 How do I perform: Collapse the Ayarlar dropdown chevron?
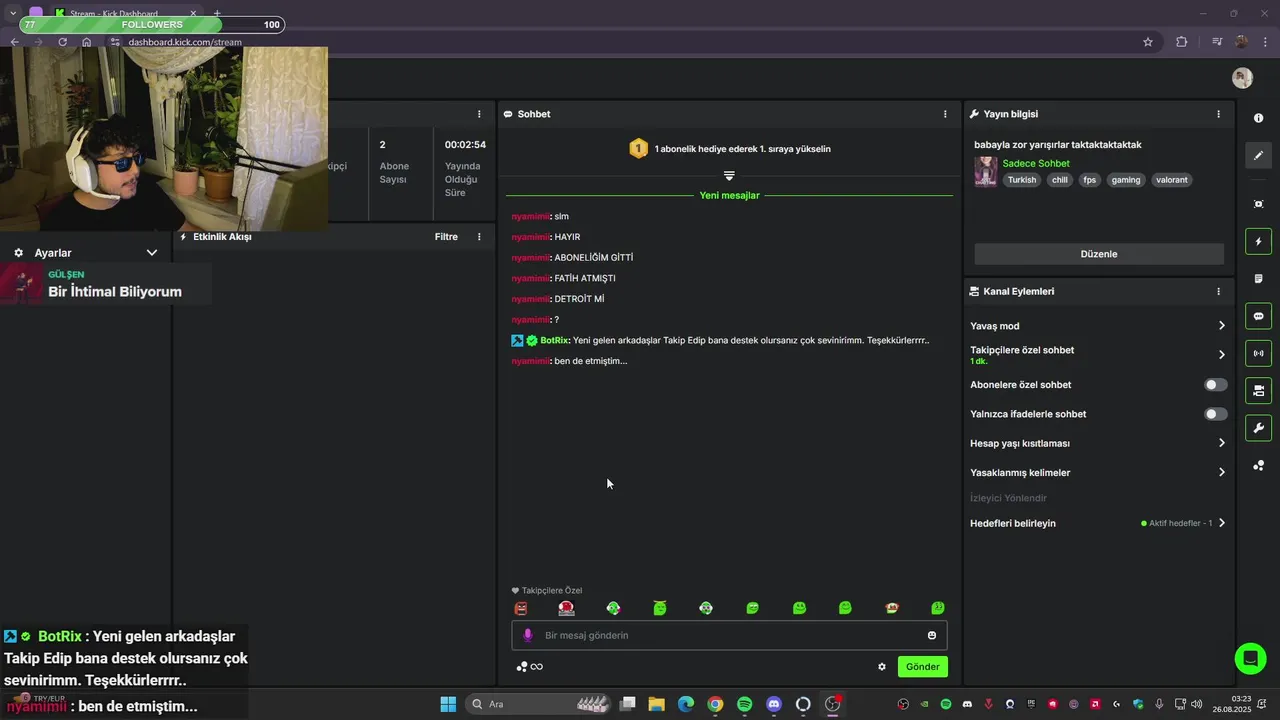click(x=152, y=253)
